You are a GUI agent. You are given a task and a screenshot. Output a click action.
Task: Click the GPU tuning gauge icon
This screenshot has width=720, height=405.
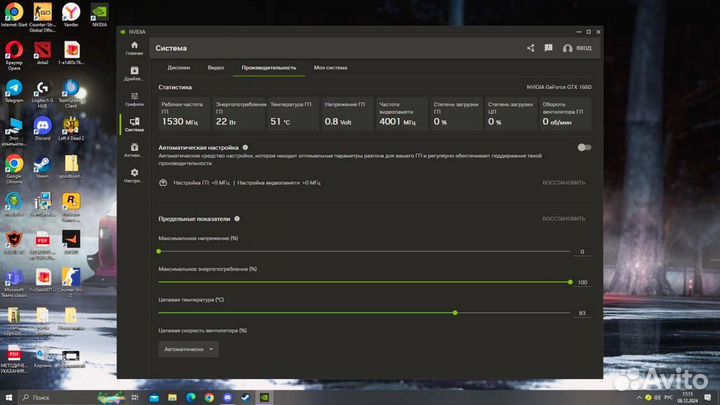tap(163, 183)
